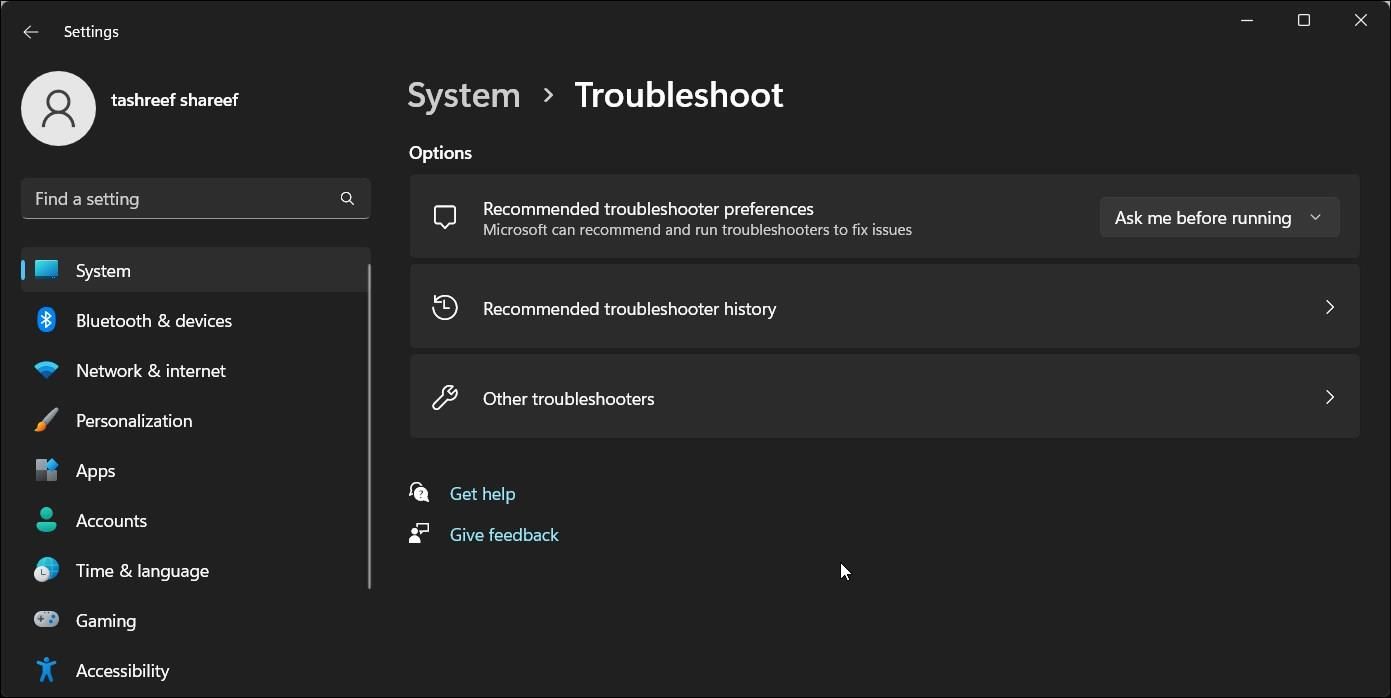Select the Bluetooth & devices icon
Screen dimensions: 1391x698
[46, 319]
